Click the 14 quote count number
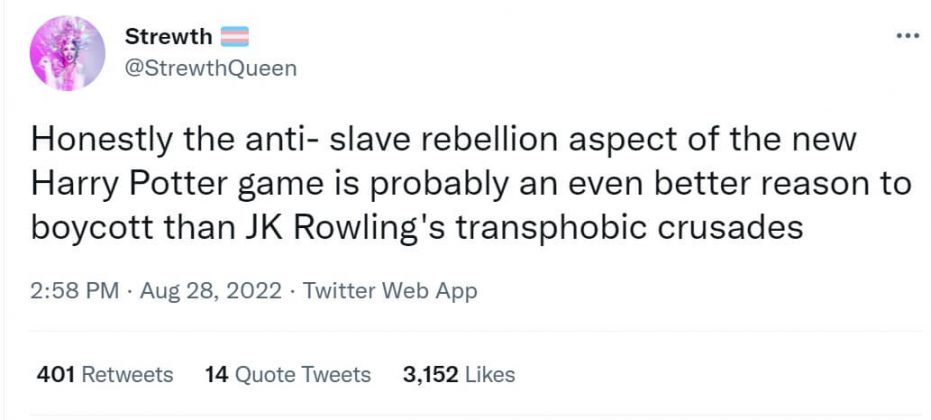Screen dimensions: 931x420 (x=216, y=375)
